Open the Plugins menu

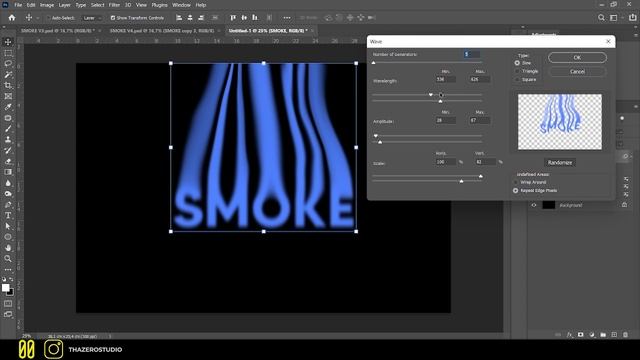[x=159, y=5]
